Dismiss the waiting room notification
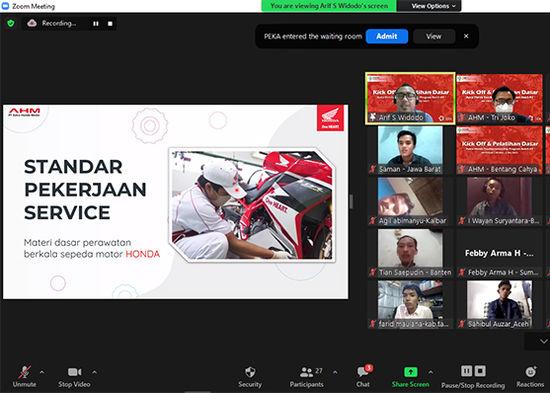This screenshot has height=393, width=550. (x=466, y=36)
